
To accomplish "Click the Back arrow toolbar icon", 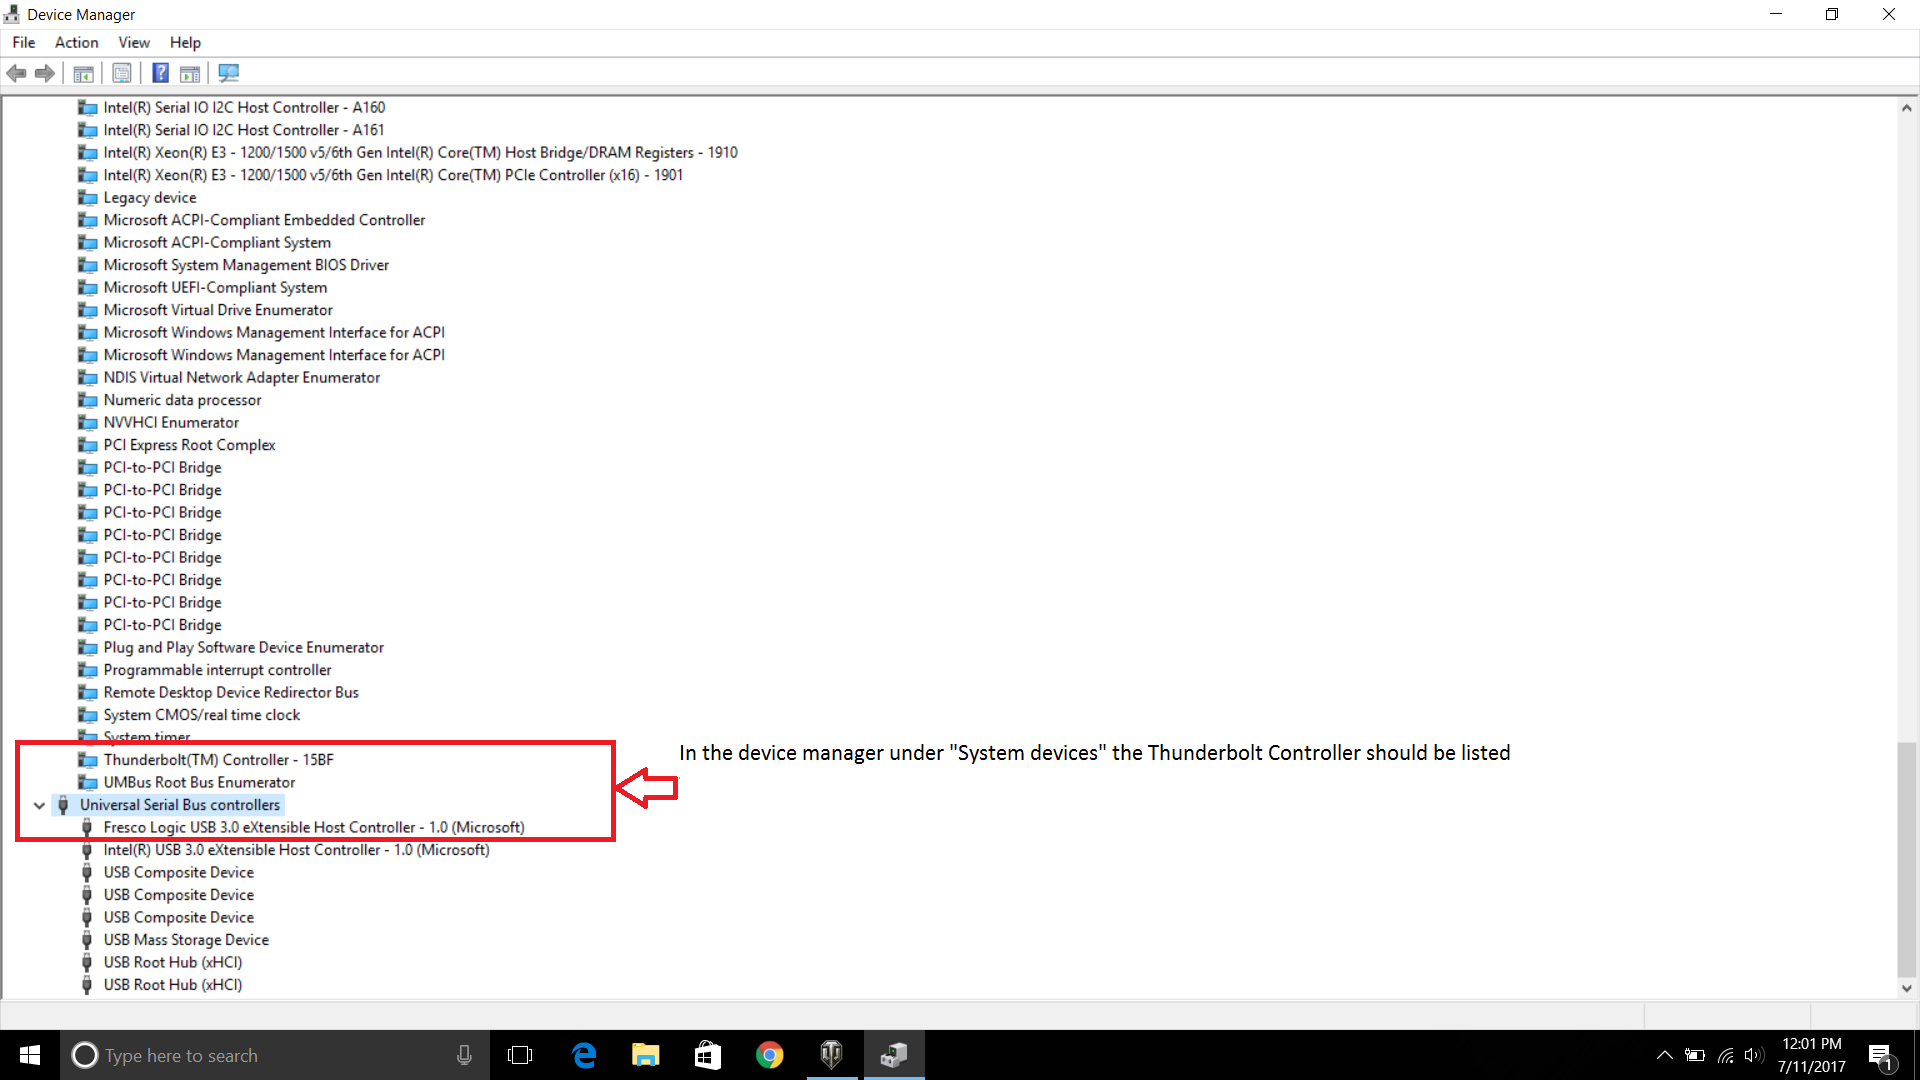I will pos(16,73).
